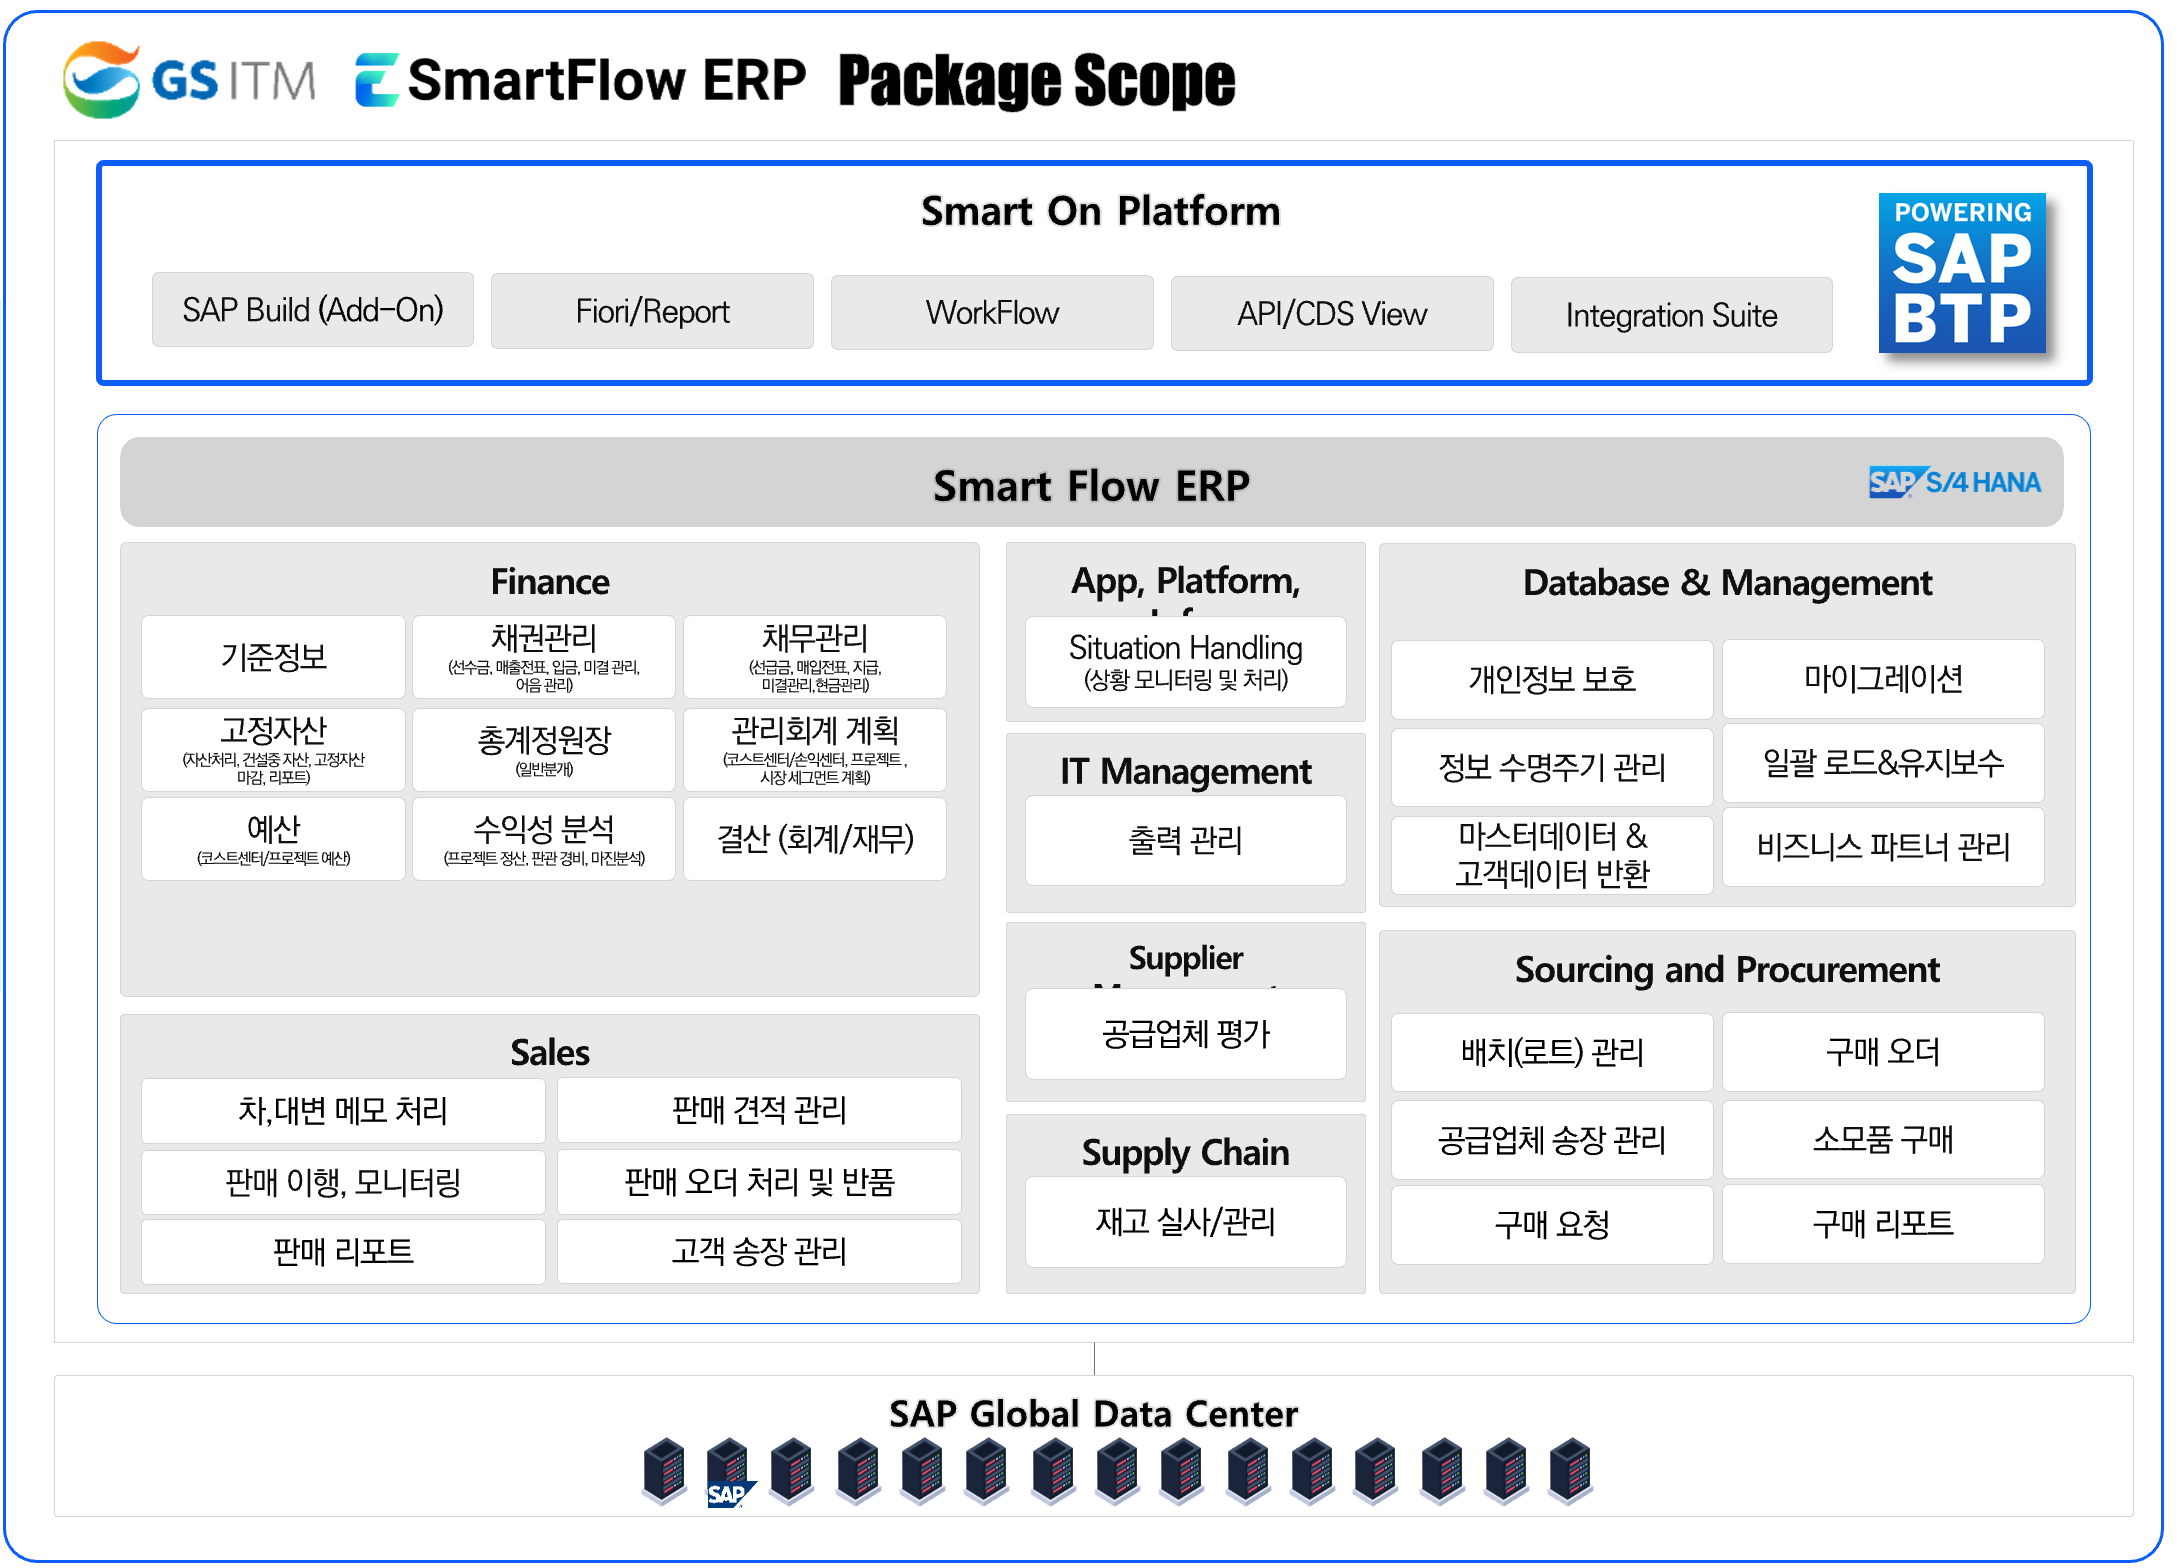2184x1568 pixels.
Task: Select the SmartFlow ERP logo icon
Action: pyautogui.click(x=380, y=80)
